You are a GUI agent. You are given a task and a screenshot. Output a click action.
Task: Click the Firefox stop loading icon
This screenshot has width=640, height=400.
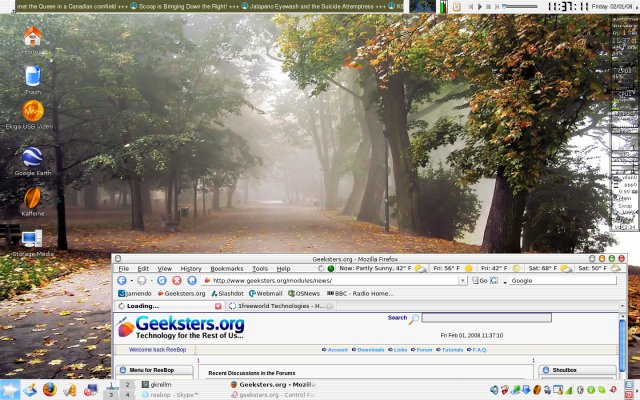tap(177, 281)
